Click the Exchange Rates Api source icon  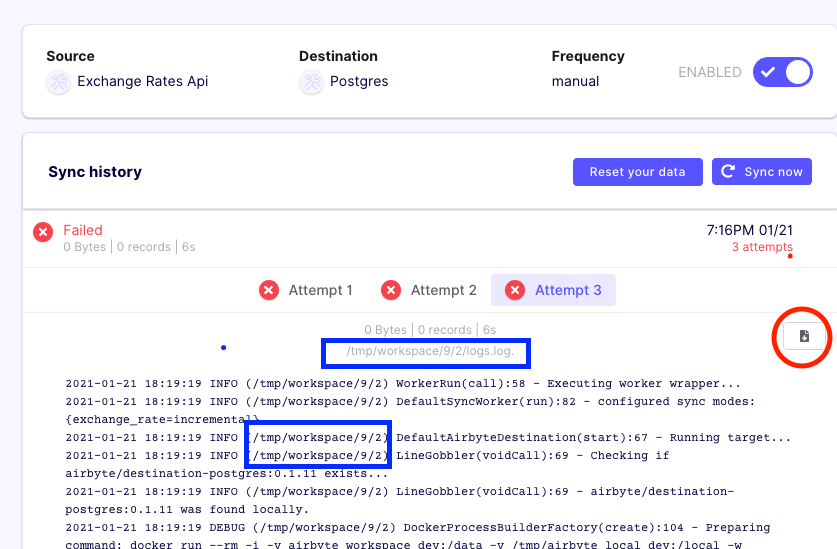coord(58,82)
